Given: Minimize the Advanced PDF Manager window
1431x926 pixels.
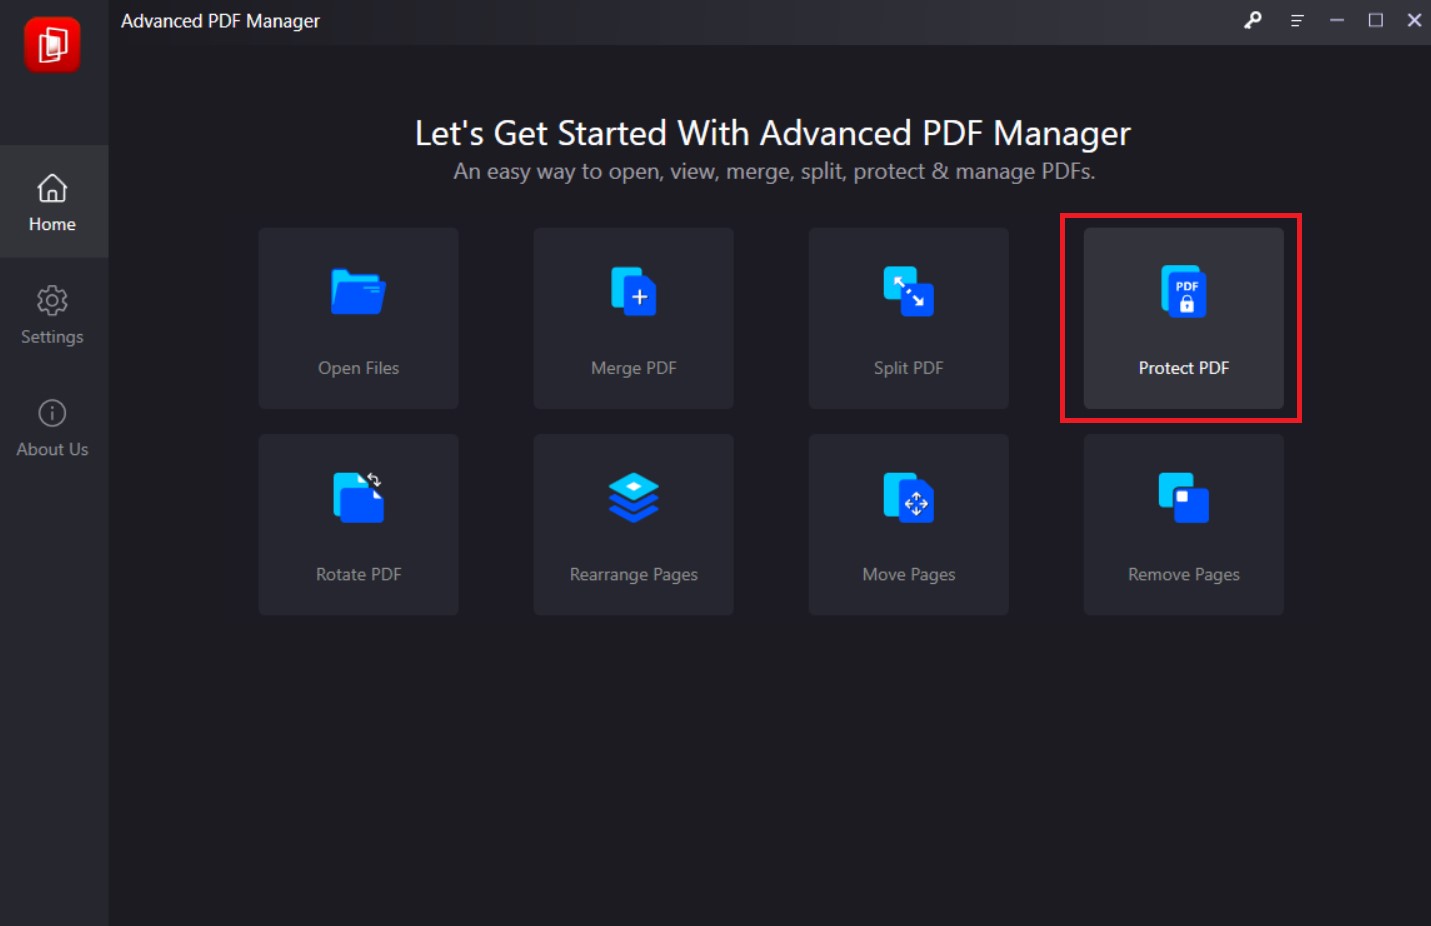Looking at the screenshot, I should [x=1336, y=20].
